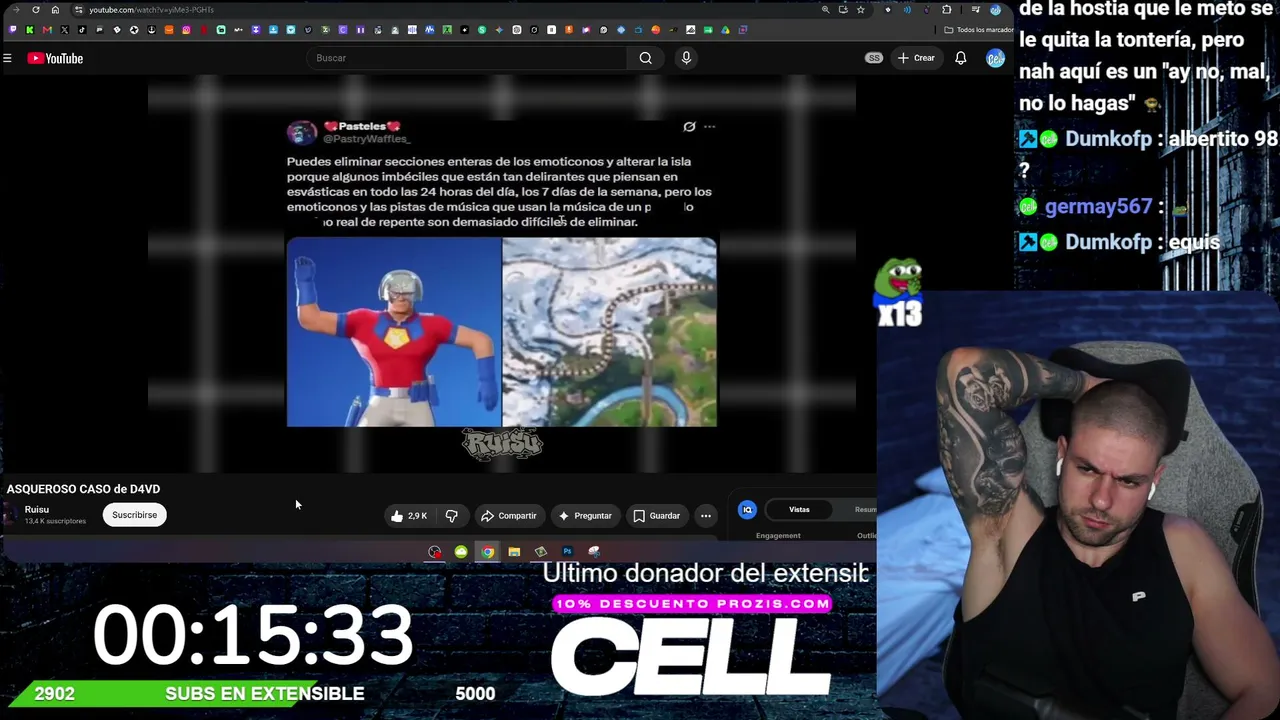This screenshot has height=720, width=1280.
Task: Reload the page in Chrome
Action: pos(36,10)
